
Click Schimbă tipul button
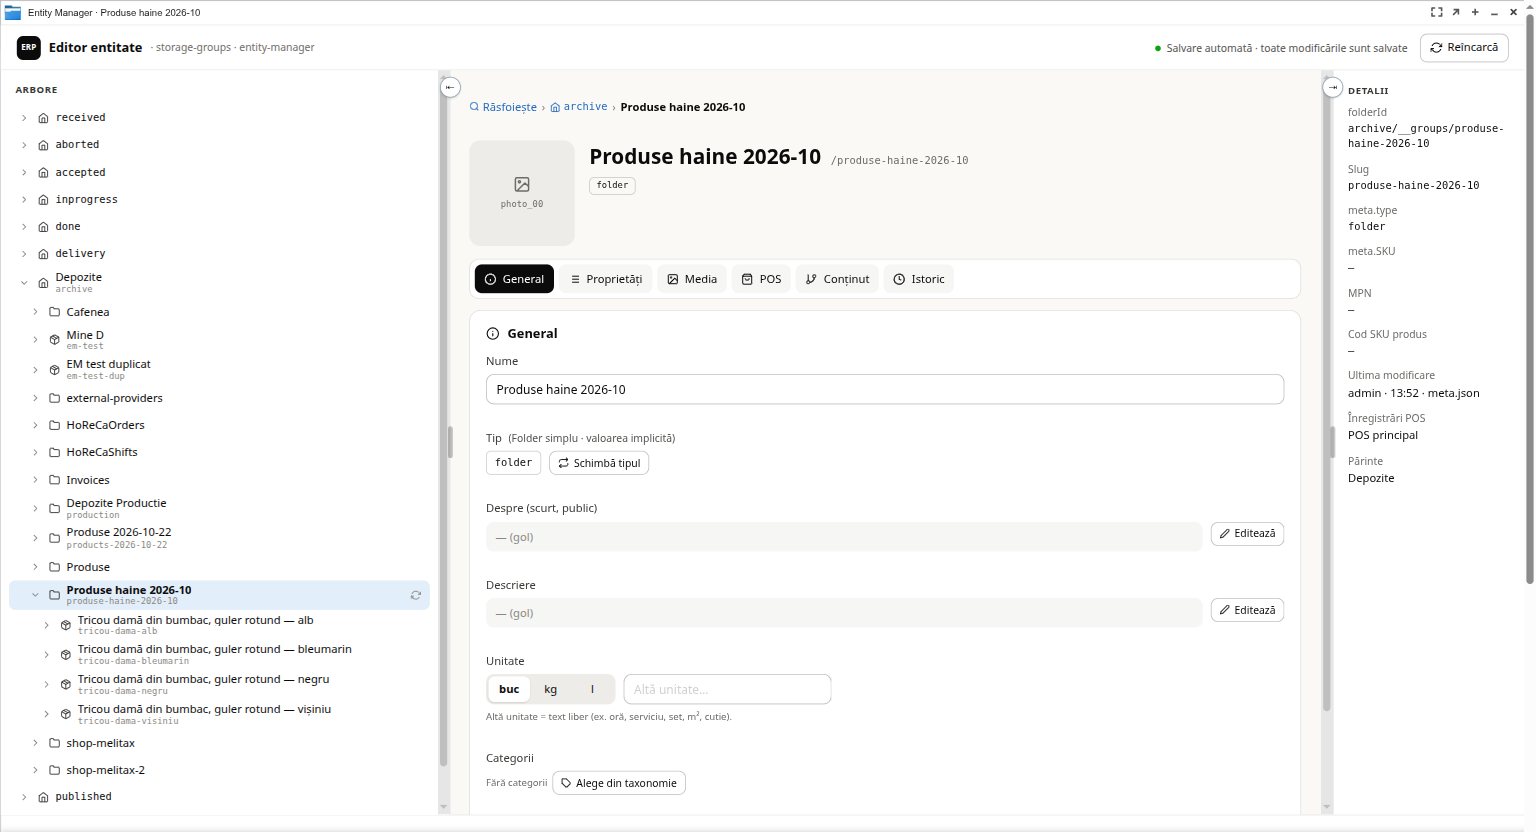tap(599, 463)
